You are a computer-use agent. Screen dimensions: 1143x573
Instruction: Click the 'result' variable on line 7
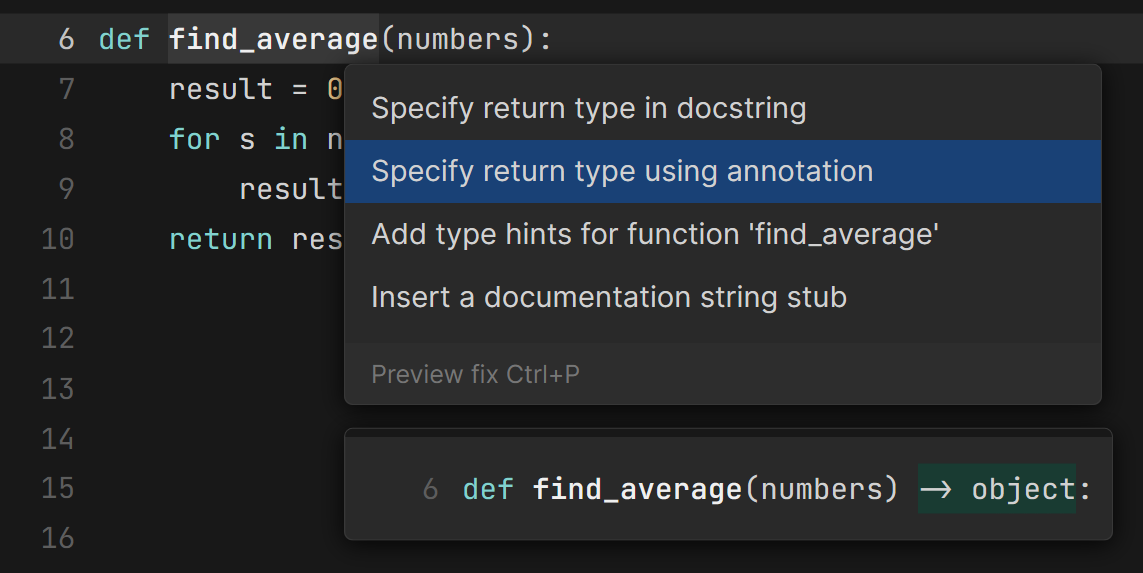point(221,90)
